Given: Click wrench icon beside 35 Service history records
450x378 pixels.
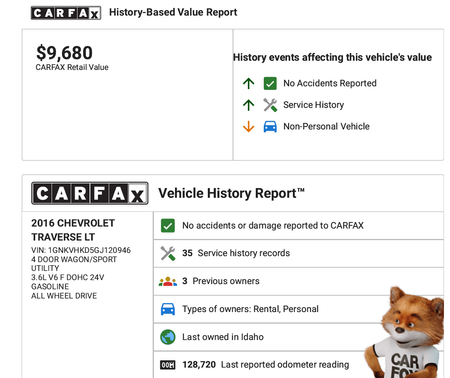Looking at the screenshot, I should 168,253.
